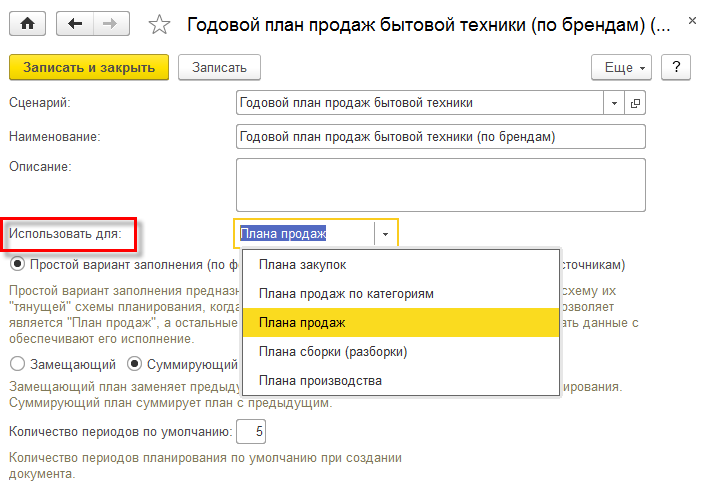Viewport: 702px width, 486px height.
Task: Open help with the question mark button
Action: click(677, 67)
